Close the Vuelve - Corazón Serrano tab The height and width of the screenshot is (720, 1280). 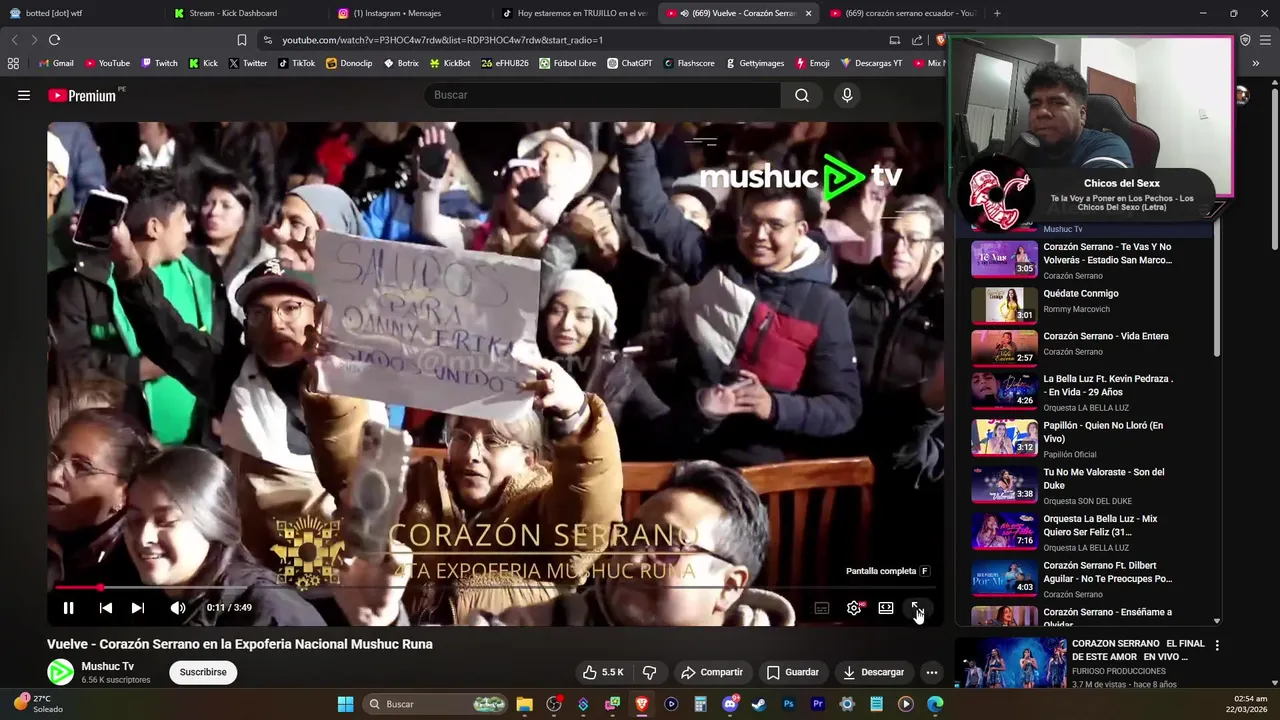(808, 13)
